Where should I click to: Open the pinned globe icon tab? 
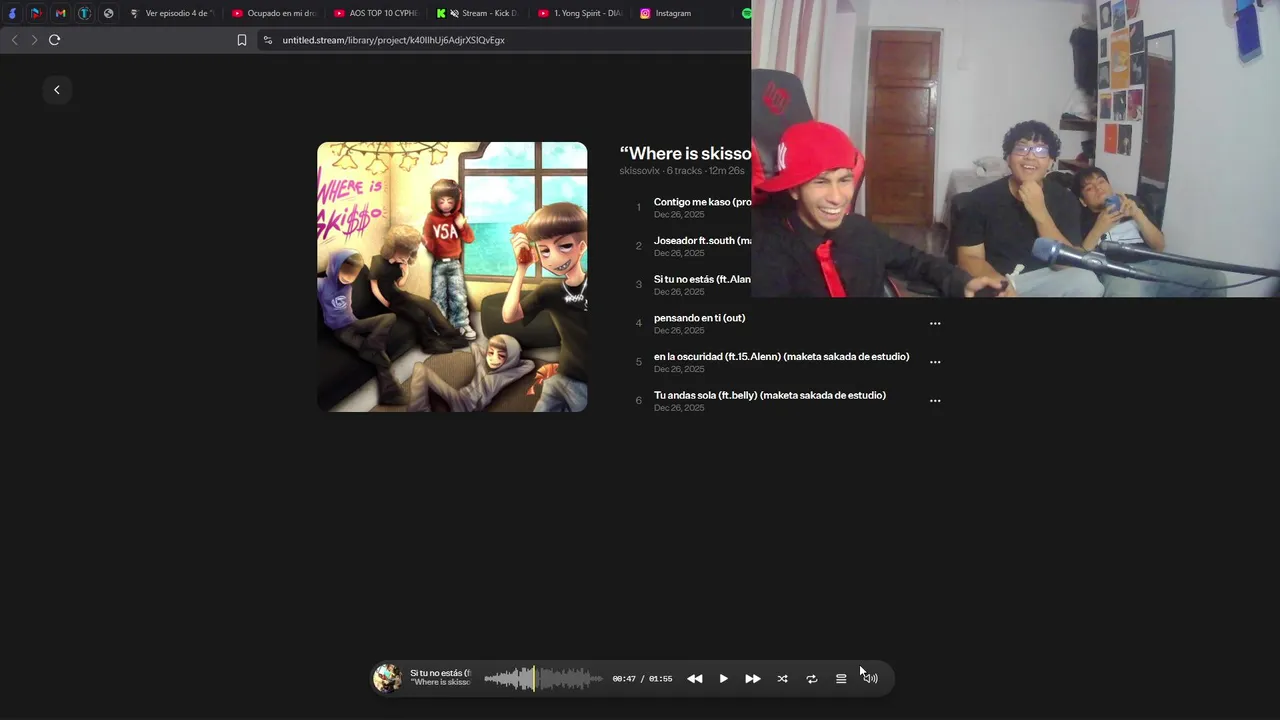(108, 13)
